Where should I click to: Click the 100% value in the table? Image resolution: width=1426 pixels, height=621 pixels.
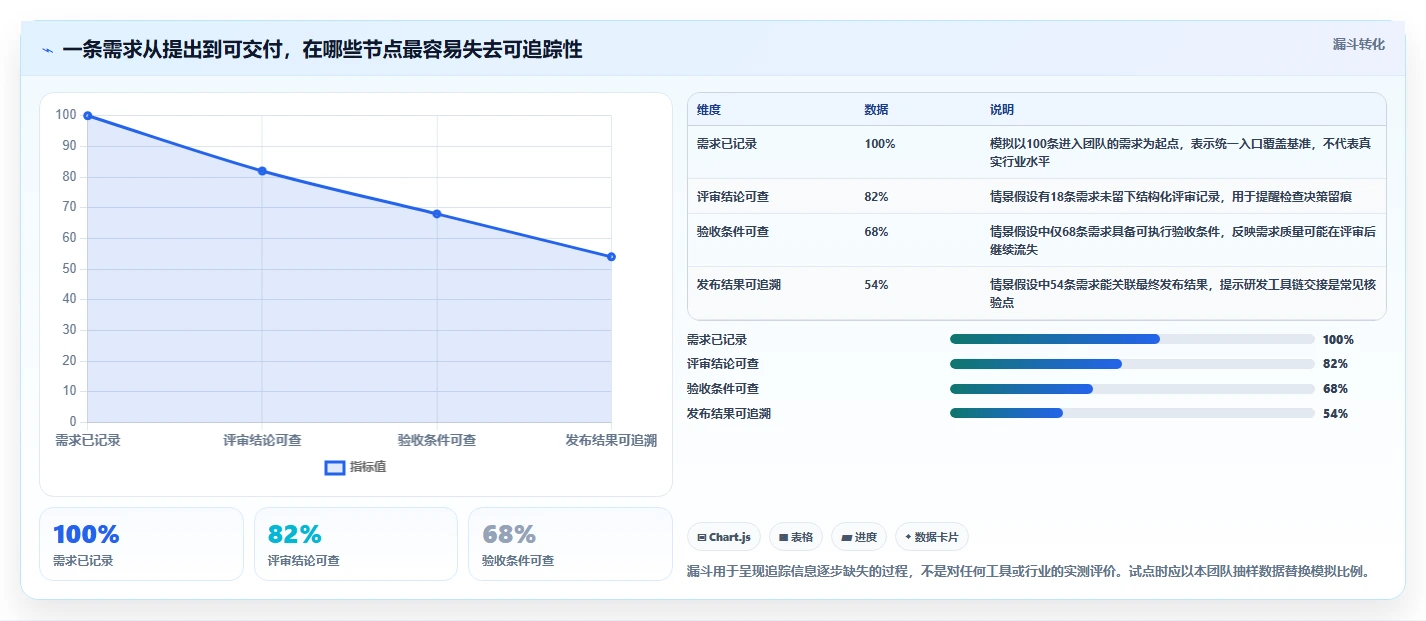(x=880, y=144)
